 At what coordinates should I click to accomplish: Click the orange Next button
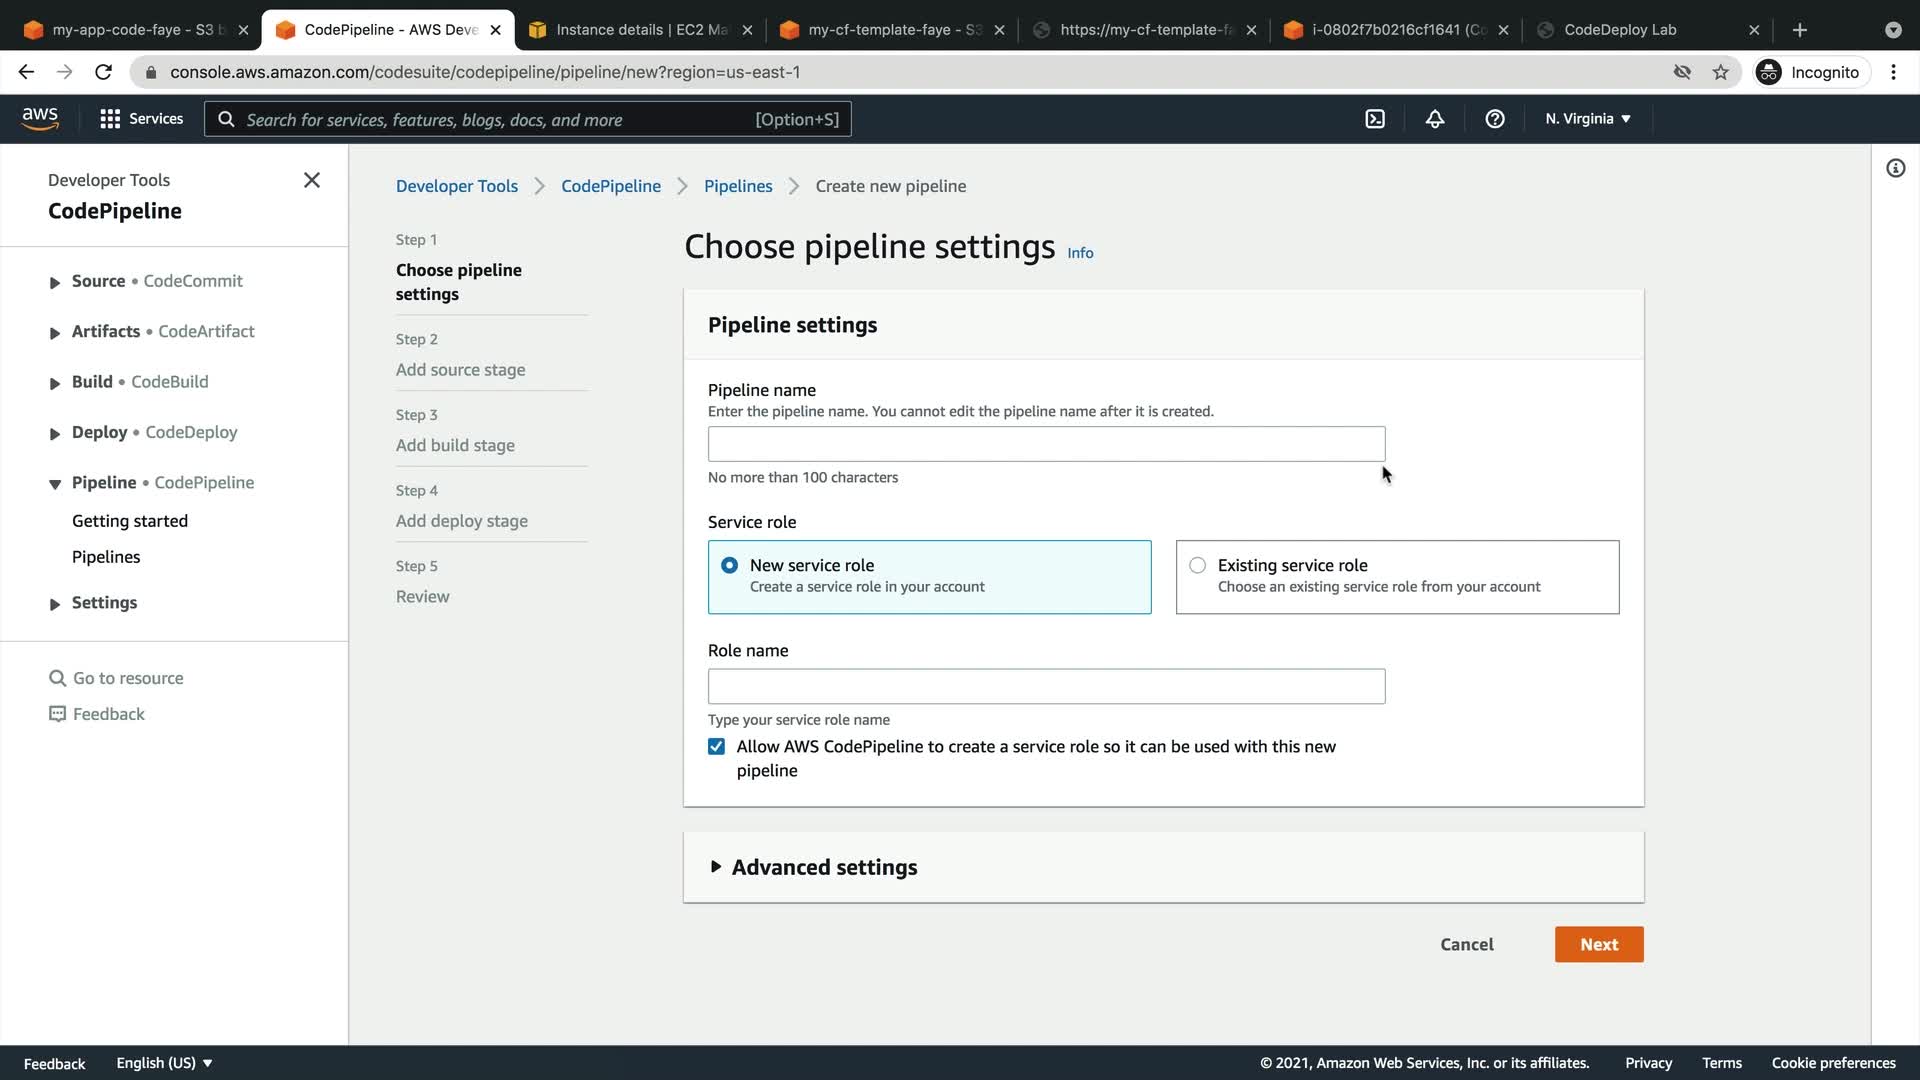click(1598, 945)
